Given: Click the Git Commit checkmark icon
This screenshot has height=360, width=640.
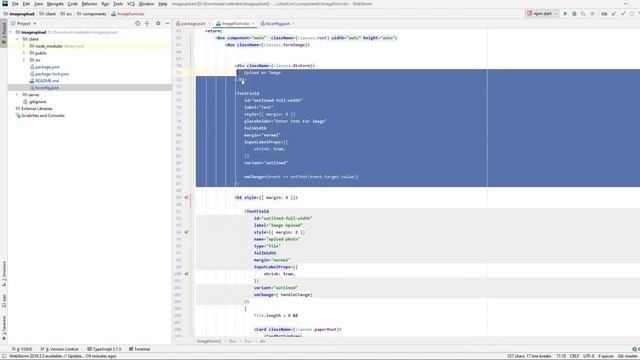Looking at the screenshot, I should pyautogui.click(x=623, y=13).
